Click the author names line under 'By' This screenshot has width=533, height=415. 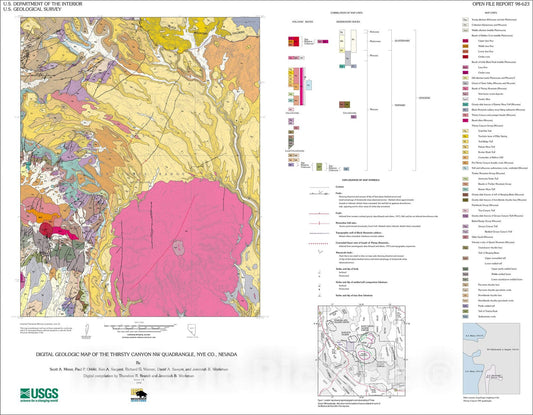coord(139,369)
